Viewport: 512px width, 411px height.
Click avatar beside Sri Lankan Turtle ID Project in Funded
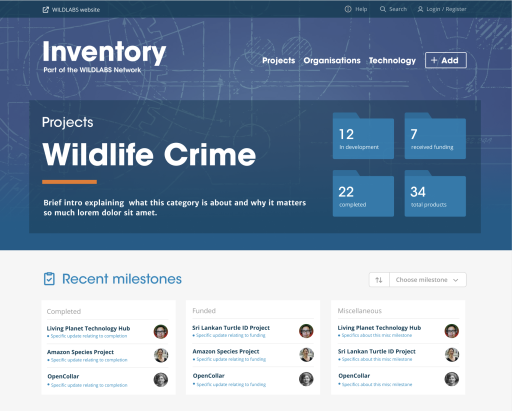pos(306,331)
